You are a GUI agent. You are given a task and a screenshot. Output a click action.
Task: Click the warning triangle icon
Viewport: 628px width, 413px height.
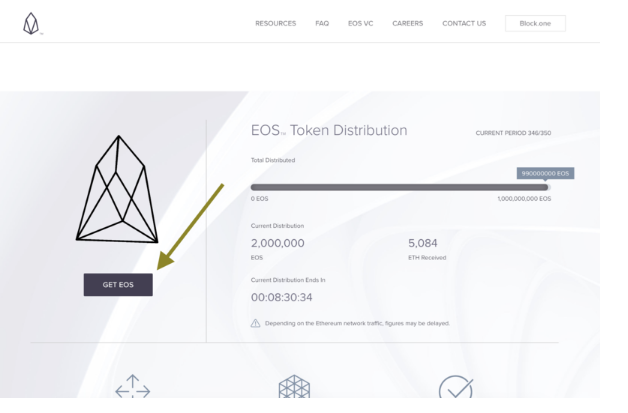(x=255, y=323)
